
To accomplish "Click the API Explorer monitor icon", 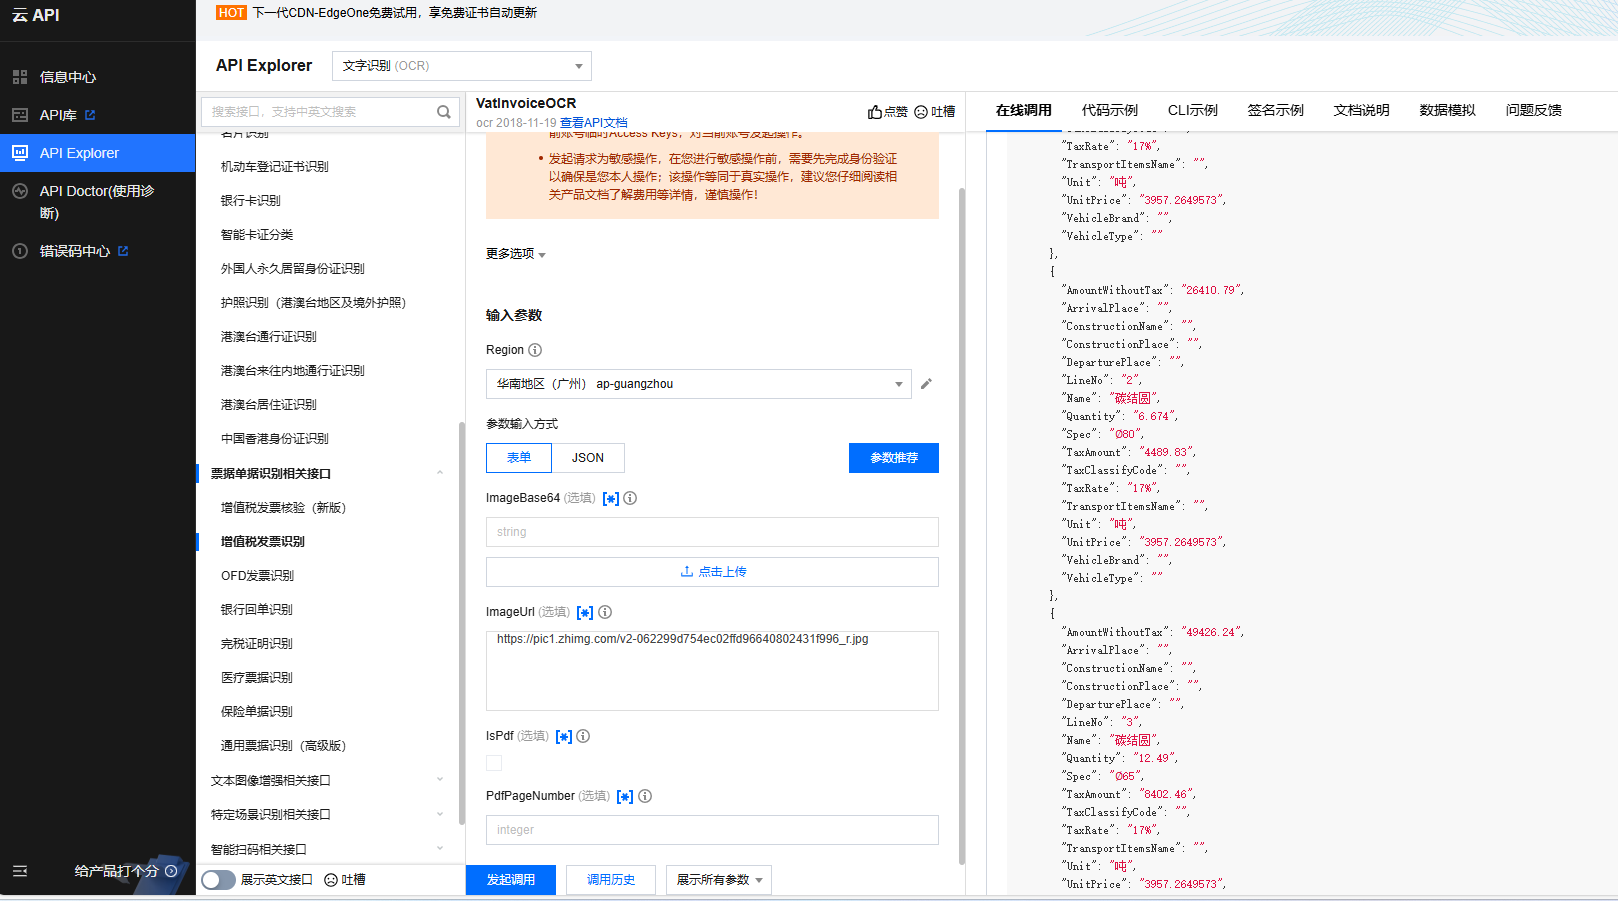I will [x=20, y=153].
